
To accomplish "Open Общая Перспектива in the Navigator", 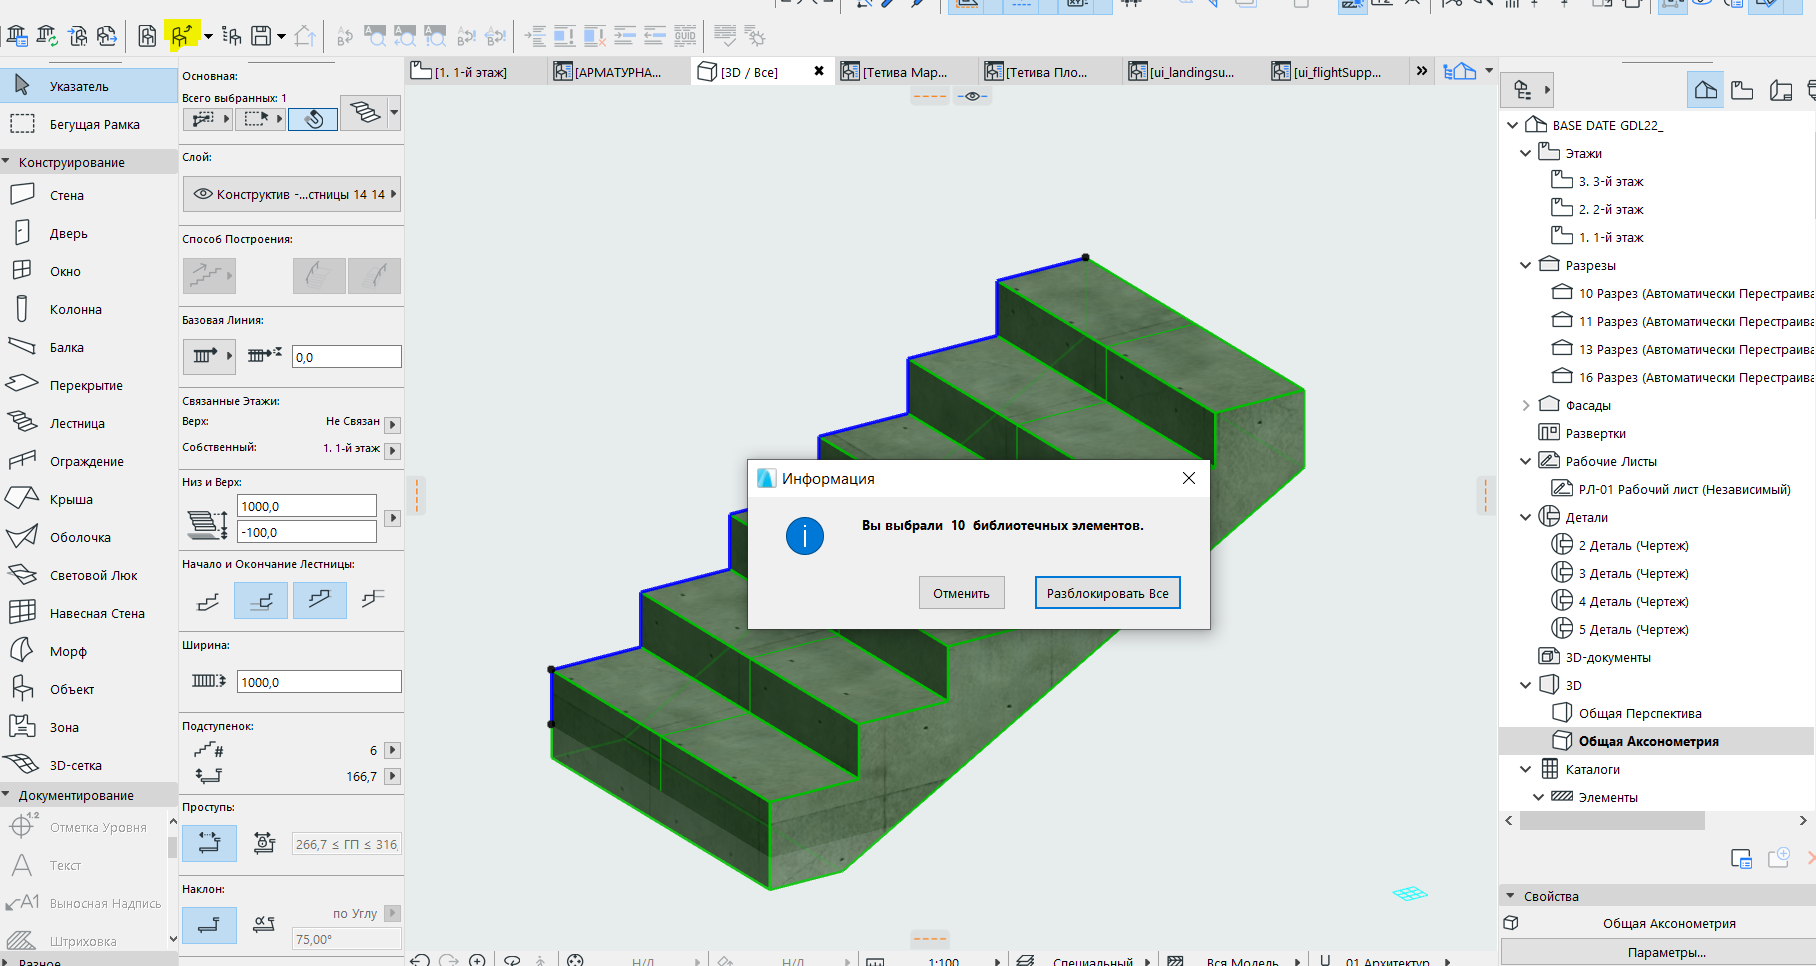I will (1639, 713).
